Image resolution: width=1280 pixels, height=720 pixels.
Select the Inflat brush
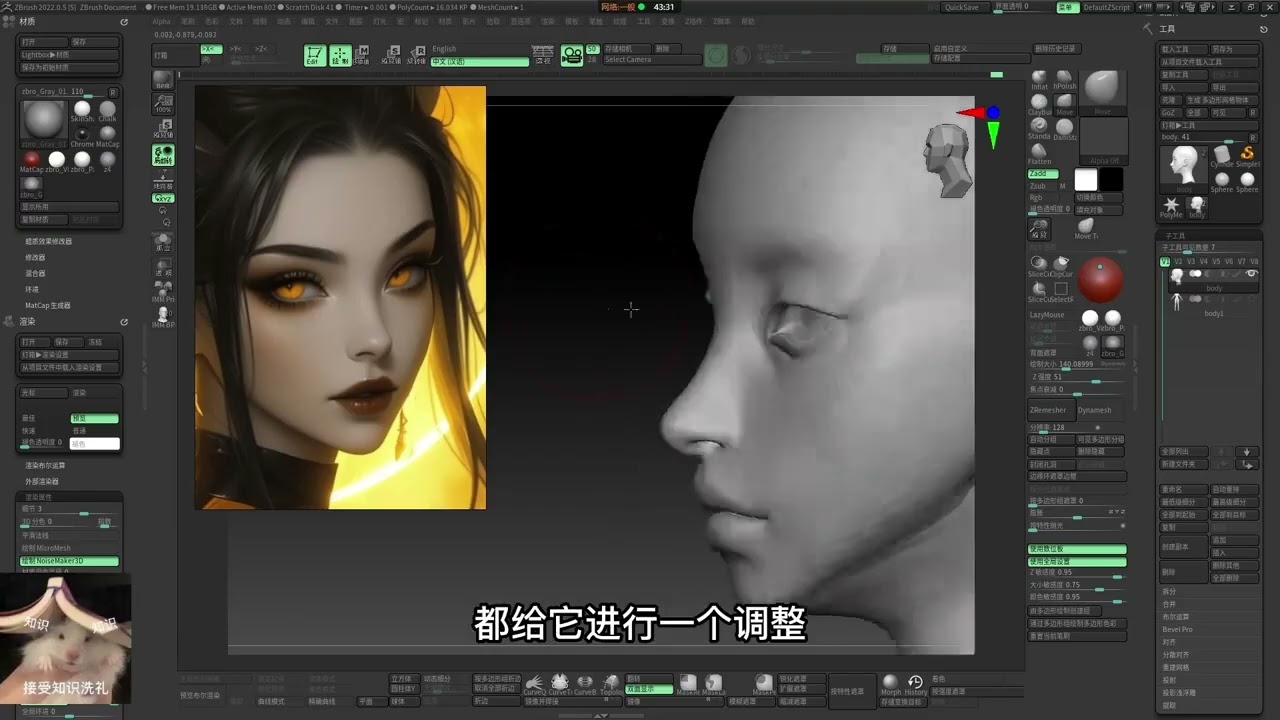click(1040, 80)
